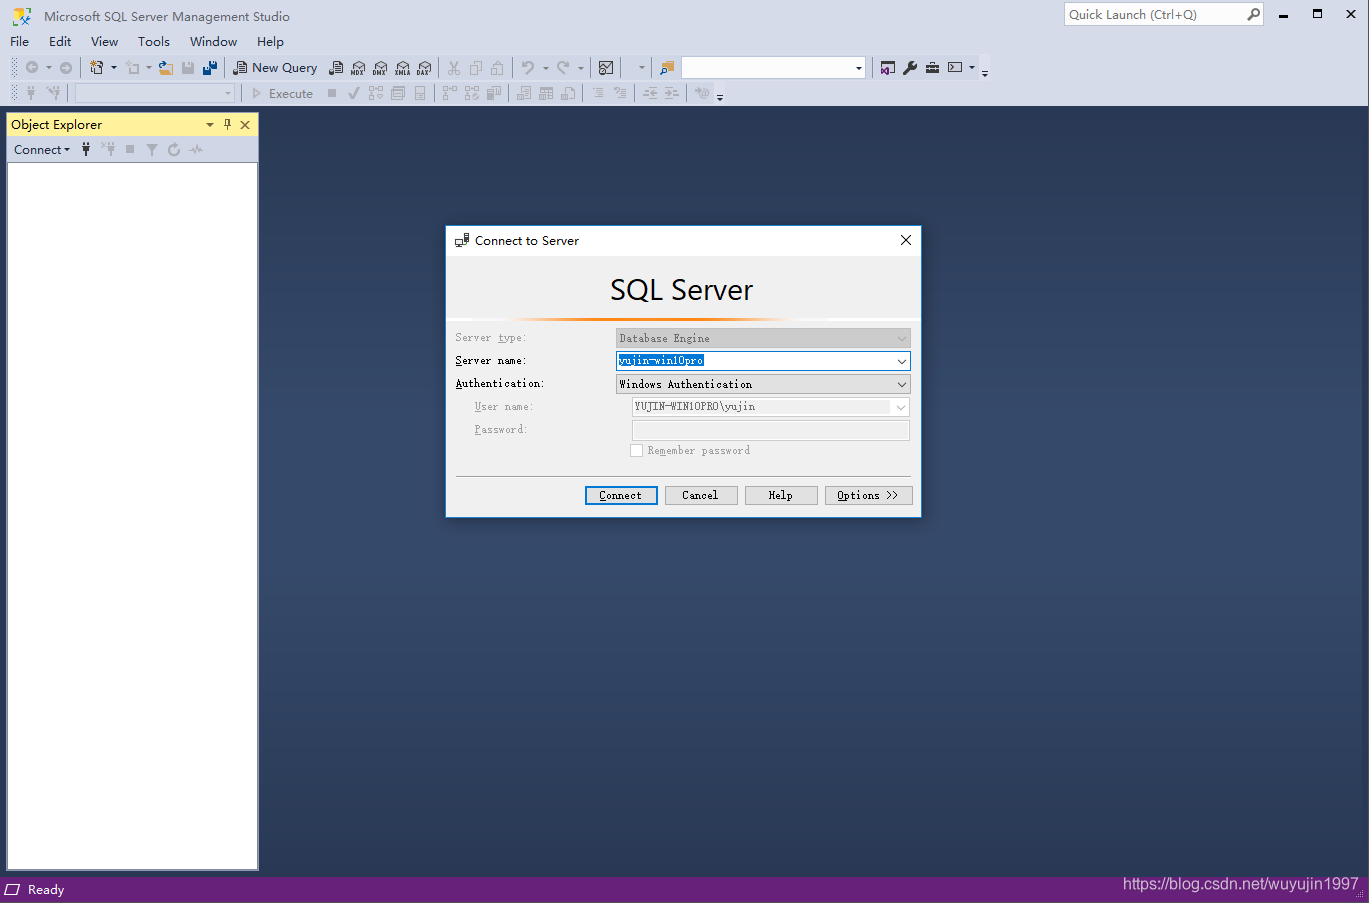This screenshot has width=1369, height=903.
Task: Click the Connect plug icon in Object Explorer
Action: tap(86, 149)
